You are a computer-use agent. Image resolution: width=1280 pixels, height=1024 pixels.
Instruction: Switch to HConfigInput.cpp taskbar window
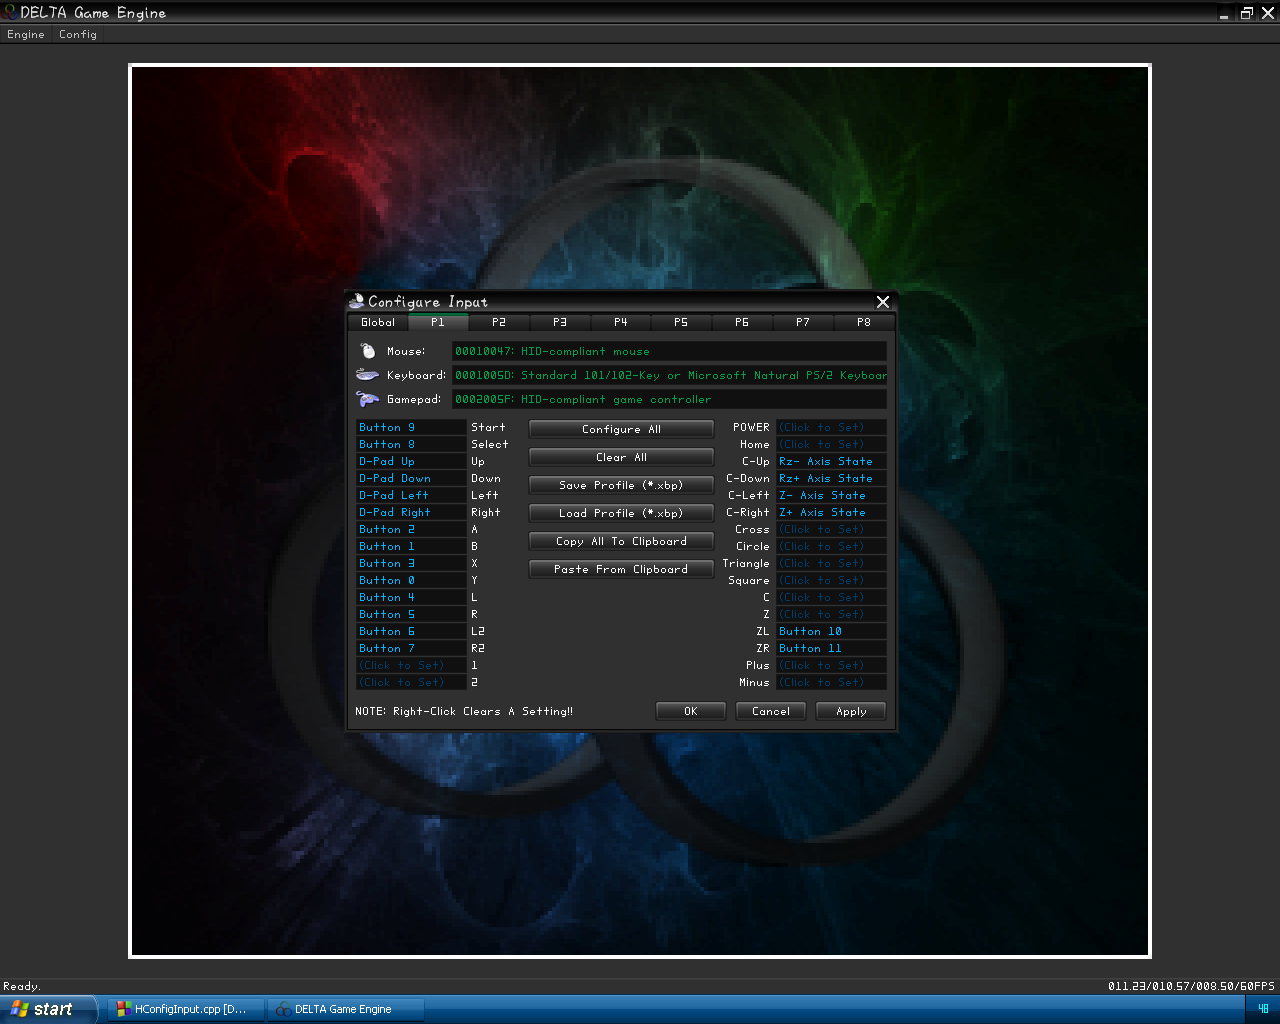click(x=186, y=1009)
